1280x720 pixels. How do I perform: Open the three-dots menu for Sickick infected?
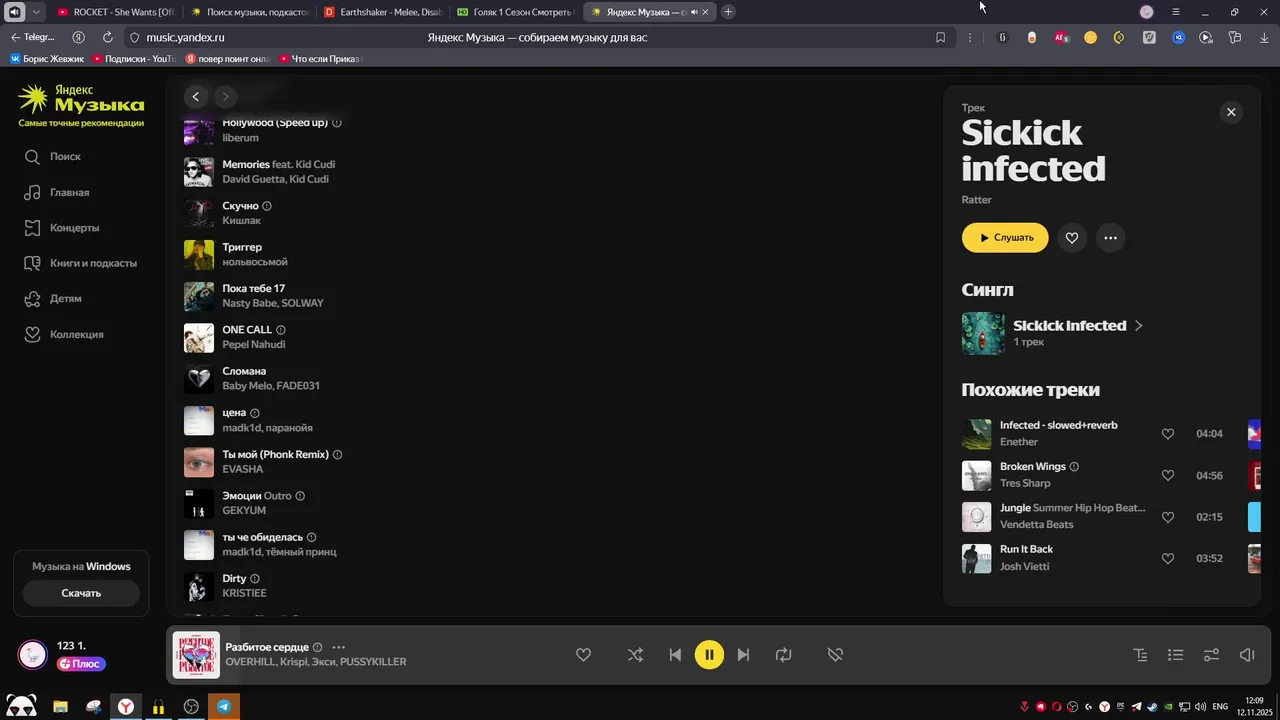pos(1110,238)
